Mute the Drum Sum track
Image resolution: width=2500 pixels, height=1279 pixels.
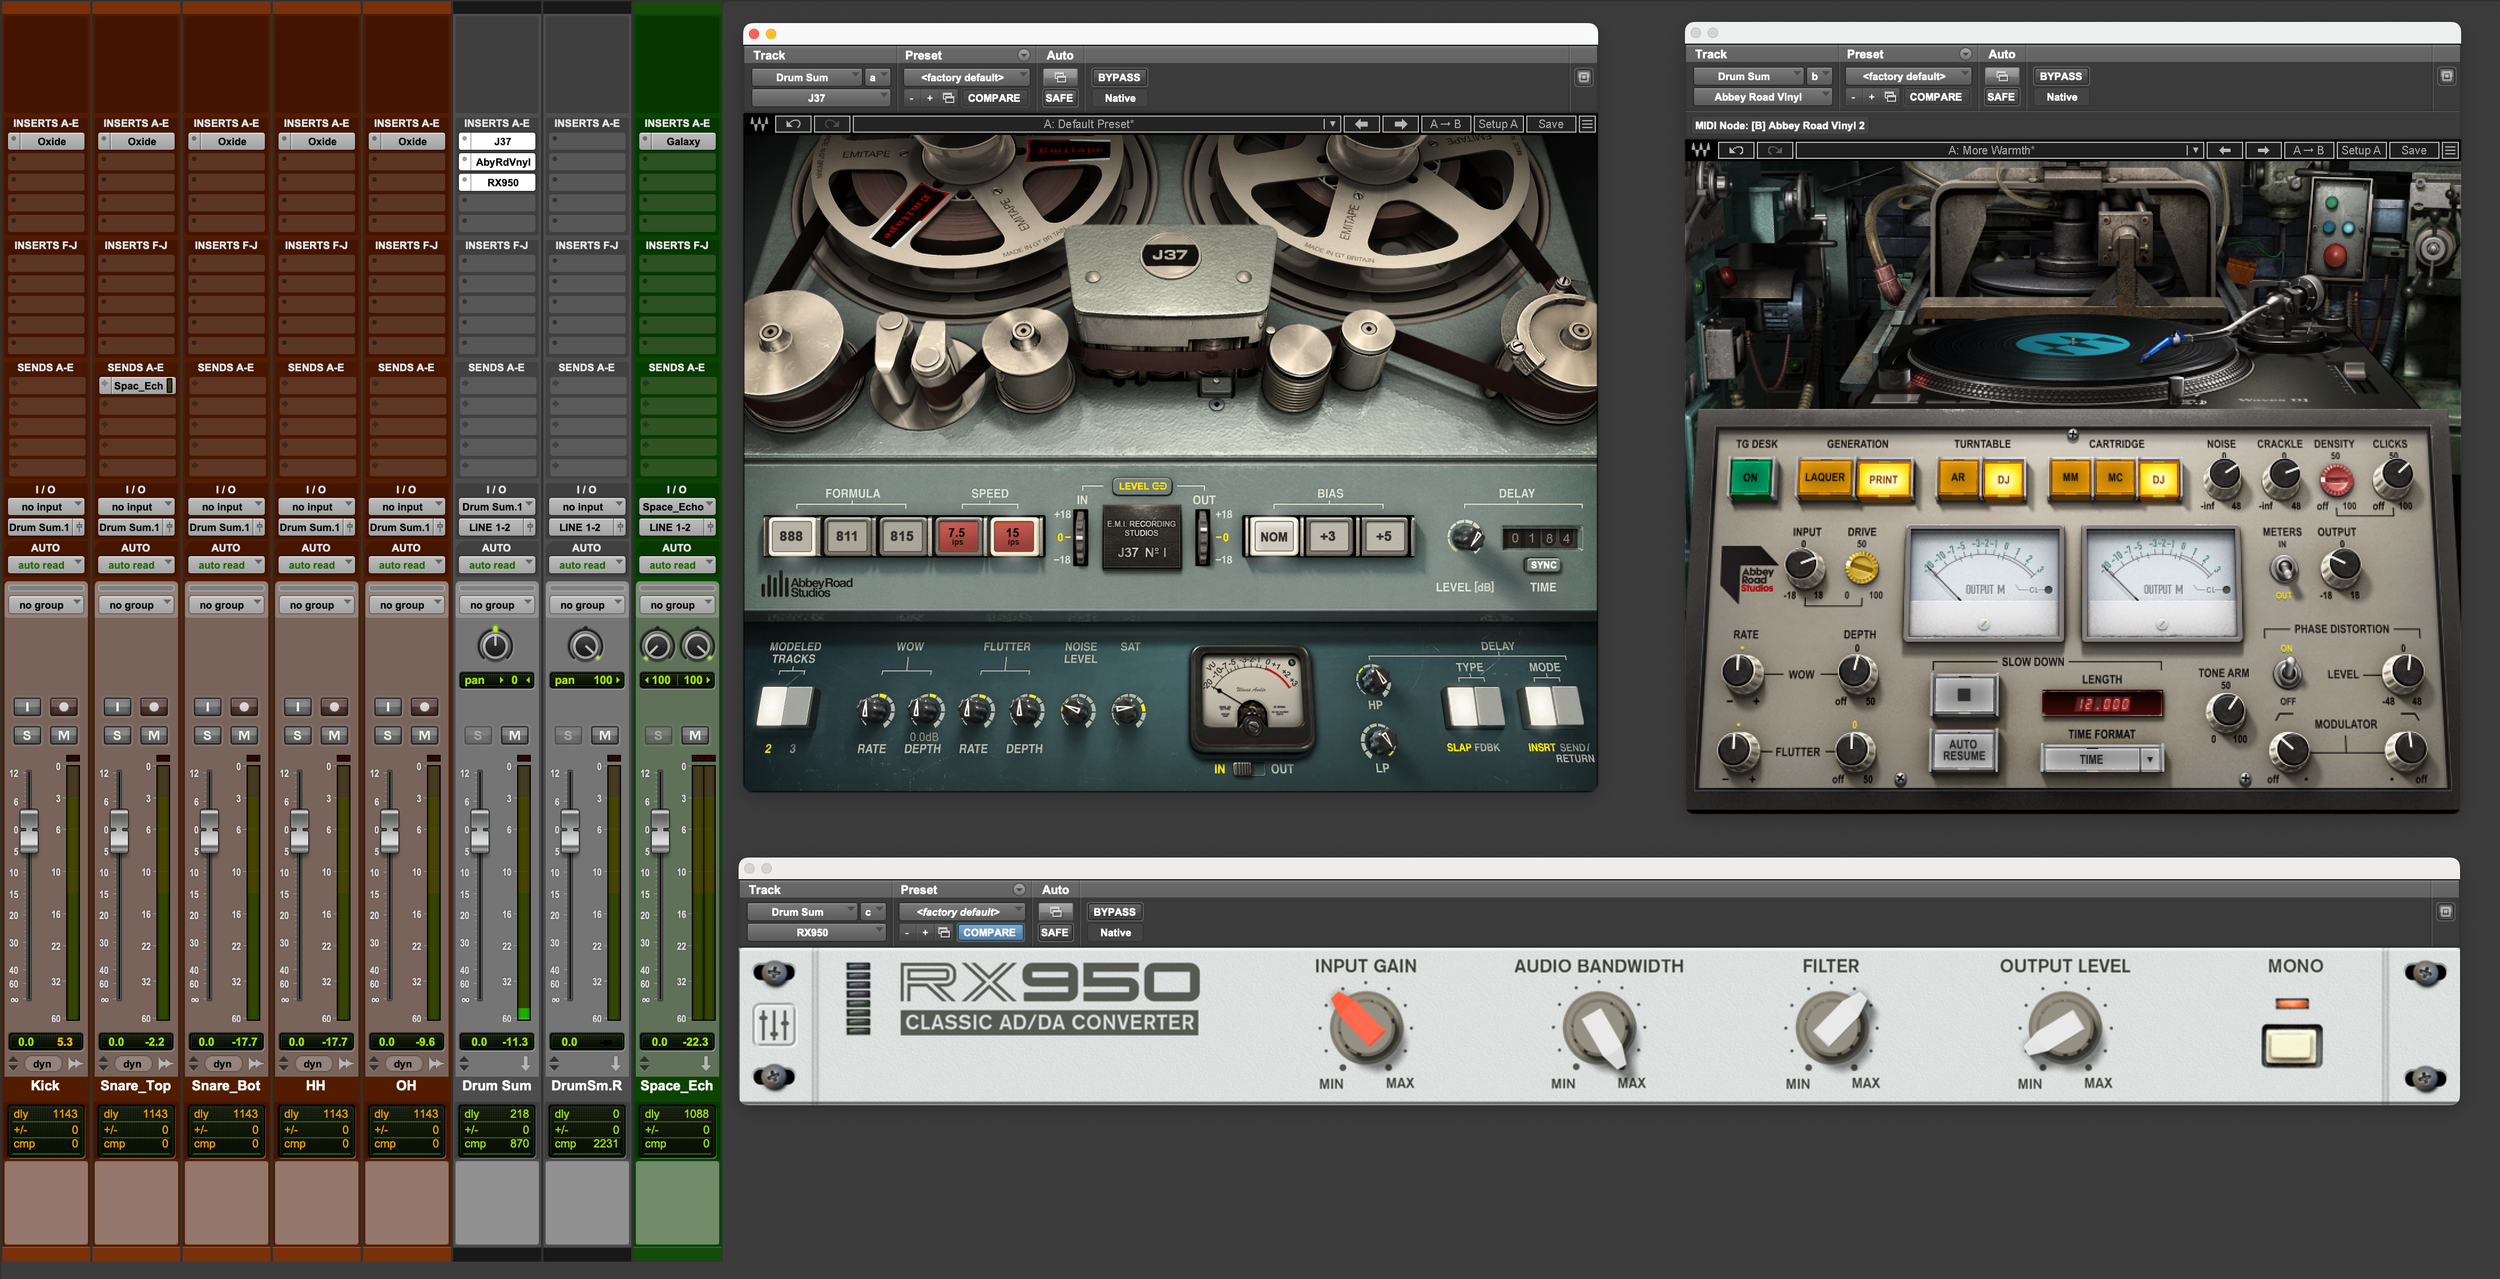pyautogui.click(x=514, y=735)
